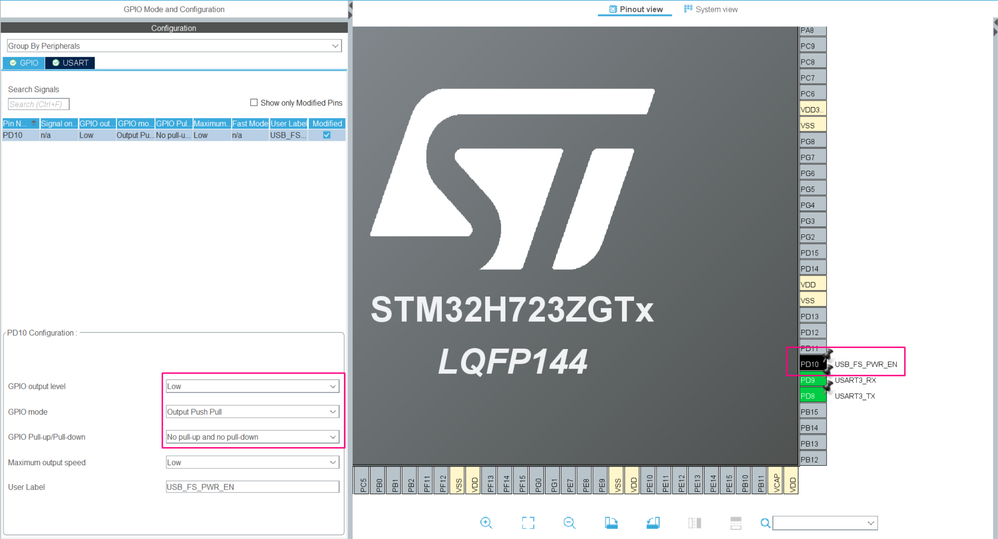The width and height of the screenshot is (998, 539).
Task: Click pin PB14 on the chip
Action: [x=812, y=428]
